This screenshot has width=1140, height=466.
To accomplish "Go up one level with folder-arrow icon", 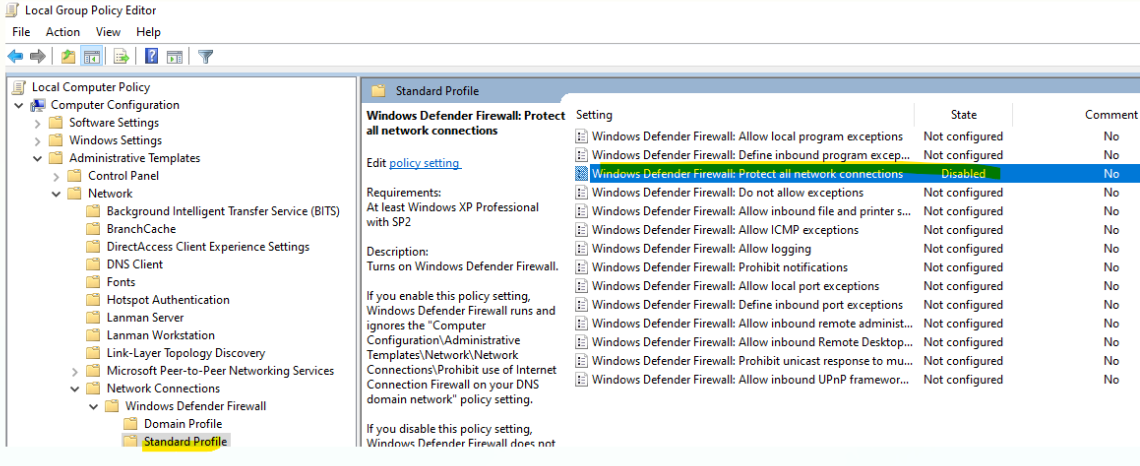I will pyautogui.click(x=68, y=56).
